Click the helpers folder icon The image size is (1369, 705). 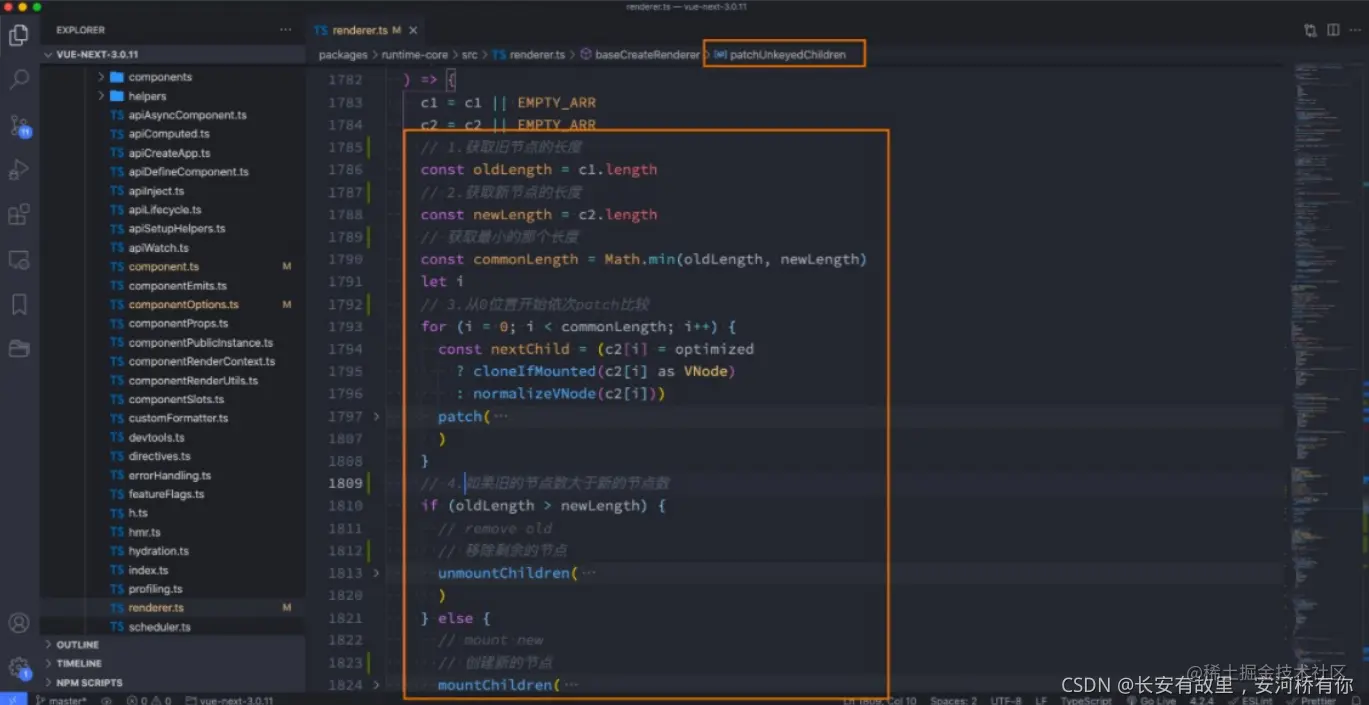tap(117, 96)
